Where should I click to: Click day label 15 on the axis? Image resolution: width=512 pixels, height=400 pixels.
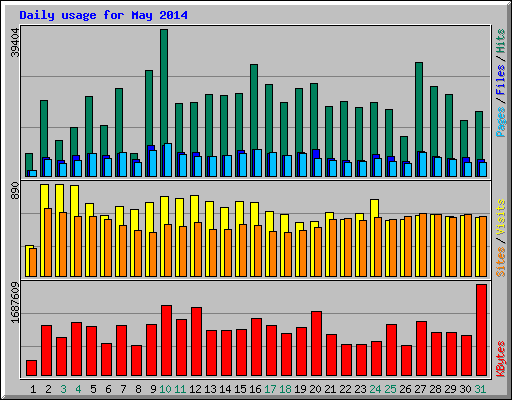tap(240, 389)
